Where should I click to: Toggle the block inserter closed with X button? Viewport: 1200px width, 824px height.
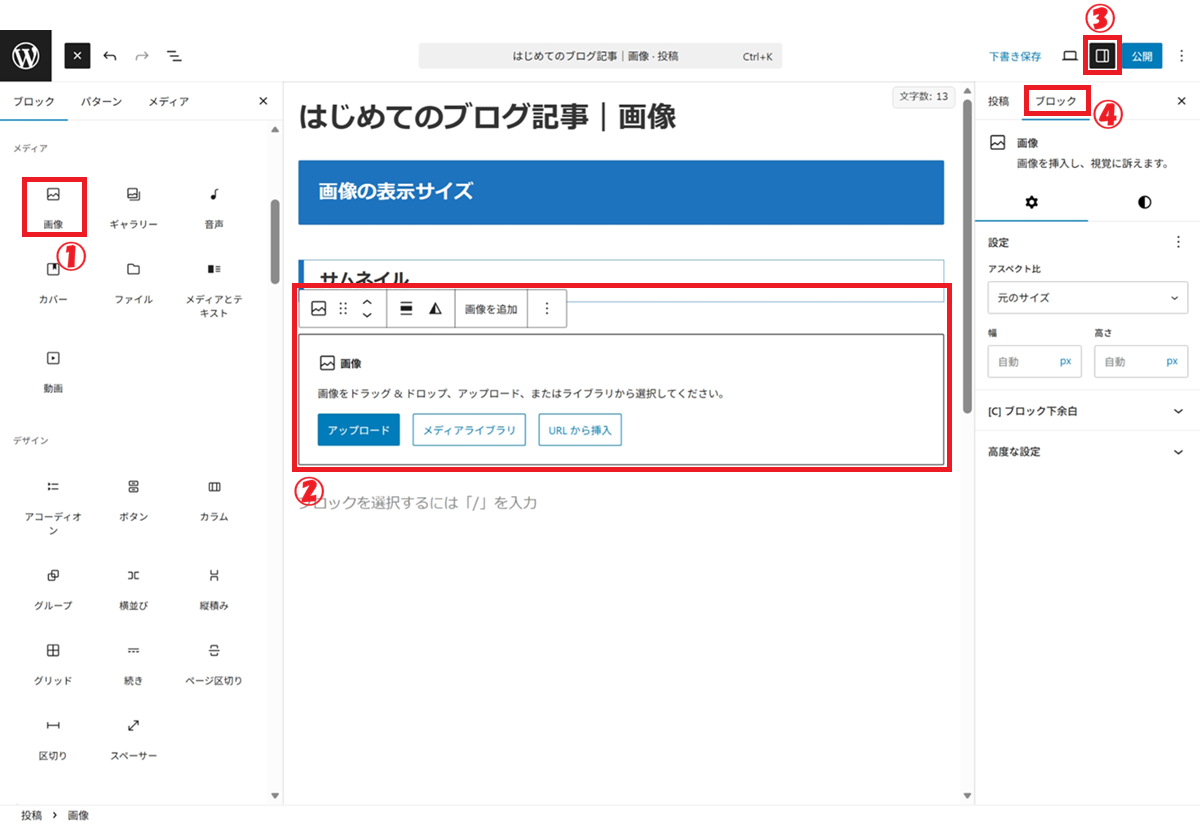[x=78, y=56]
